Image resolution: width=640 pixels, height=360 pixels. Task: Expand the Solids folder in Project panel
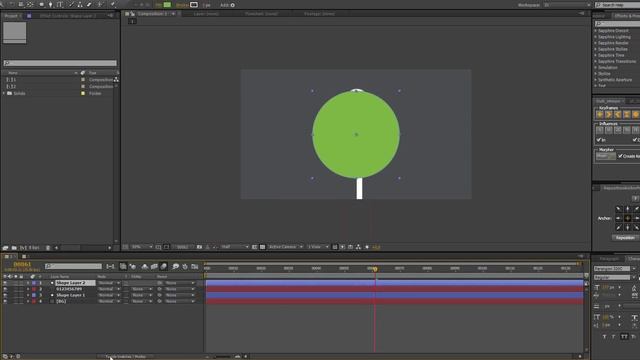point(4,93)
